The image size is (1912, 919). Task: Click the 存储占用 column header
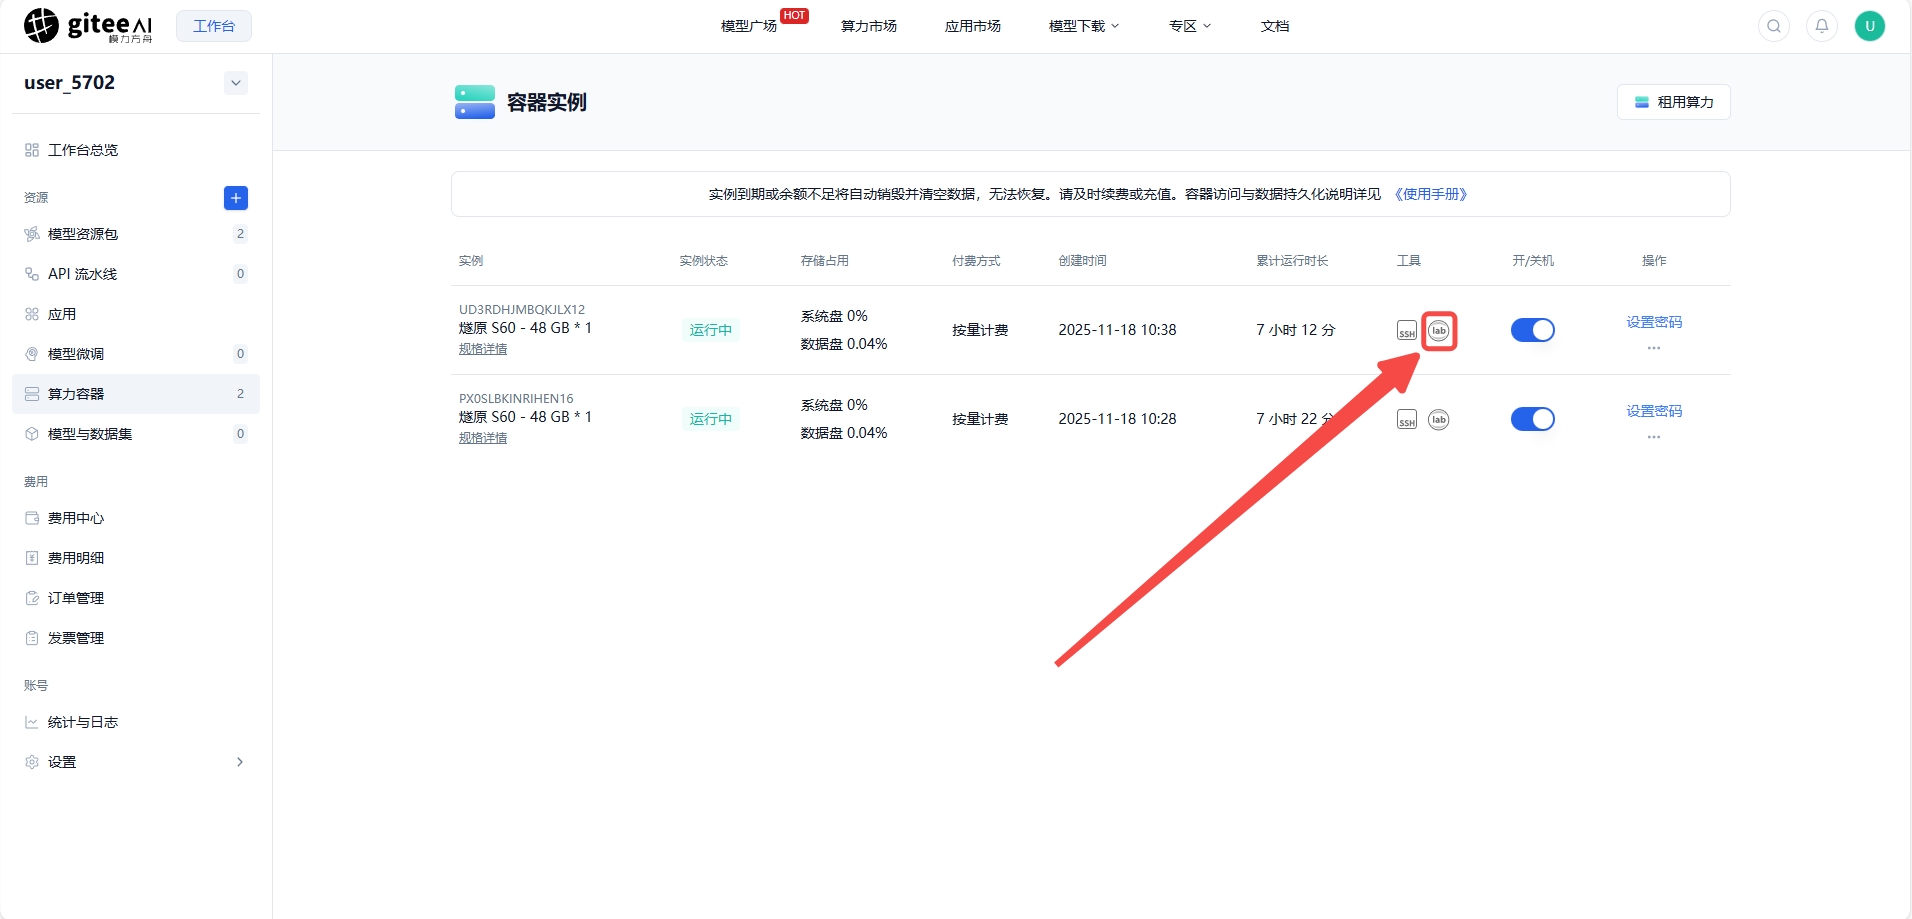(x=825, y=261)
